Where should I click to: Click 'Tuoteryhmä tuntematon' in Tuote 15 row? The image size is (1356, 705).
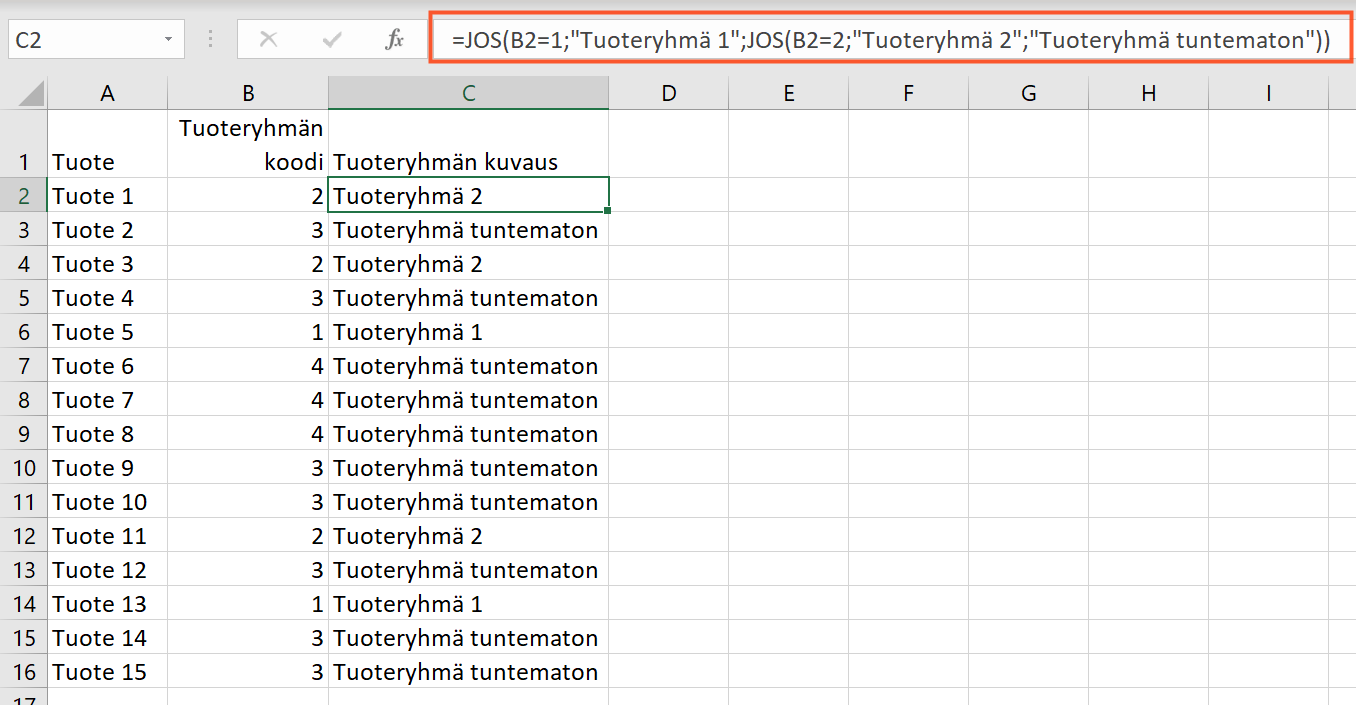pyautogui.click(x=468, y=672)
